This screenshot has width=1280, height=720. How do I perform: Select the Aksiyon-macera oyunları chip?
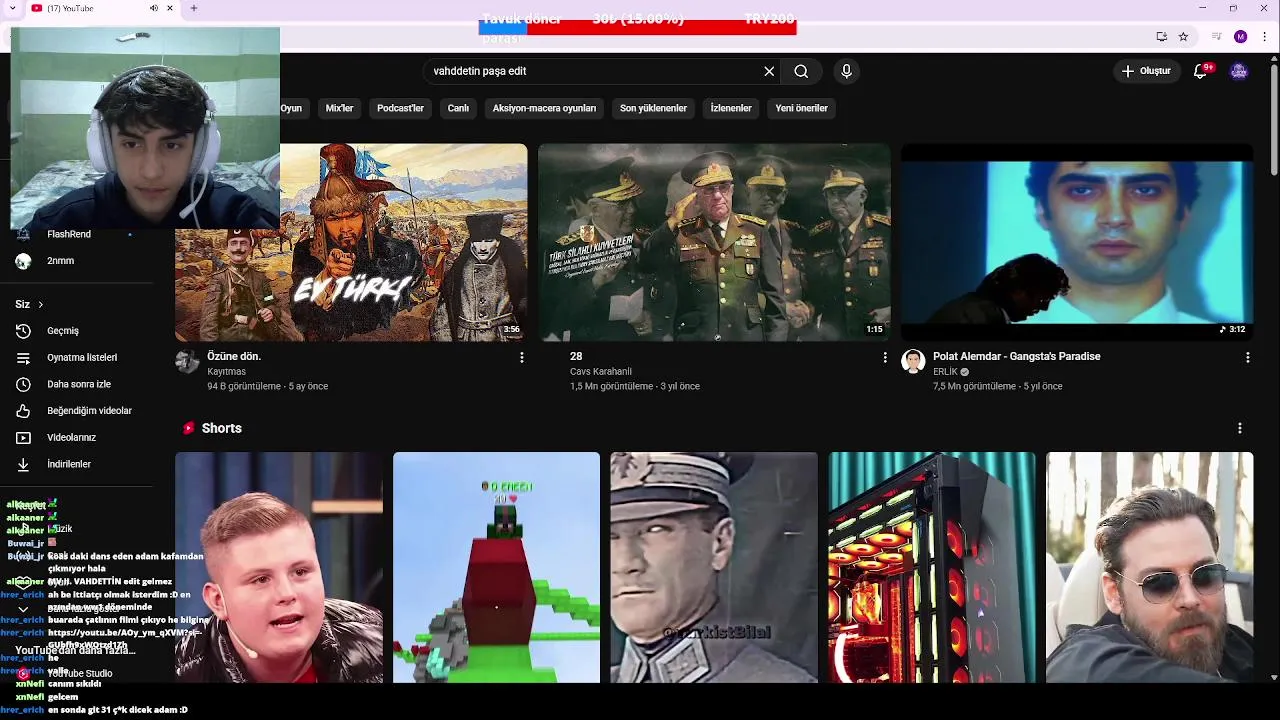[x=544, y=108]
